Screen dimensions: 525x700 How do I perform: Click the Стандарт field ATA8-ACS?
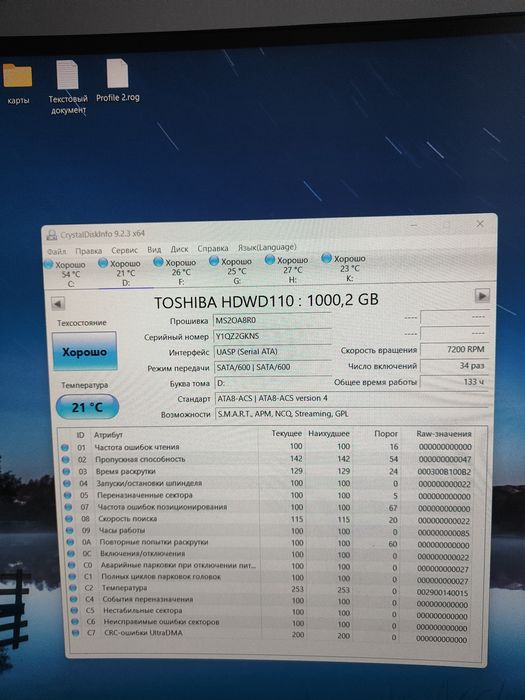pyautogui.click(x=353, y=398)
